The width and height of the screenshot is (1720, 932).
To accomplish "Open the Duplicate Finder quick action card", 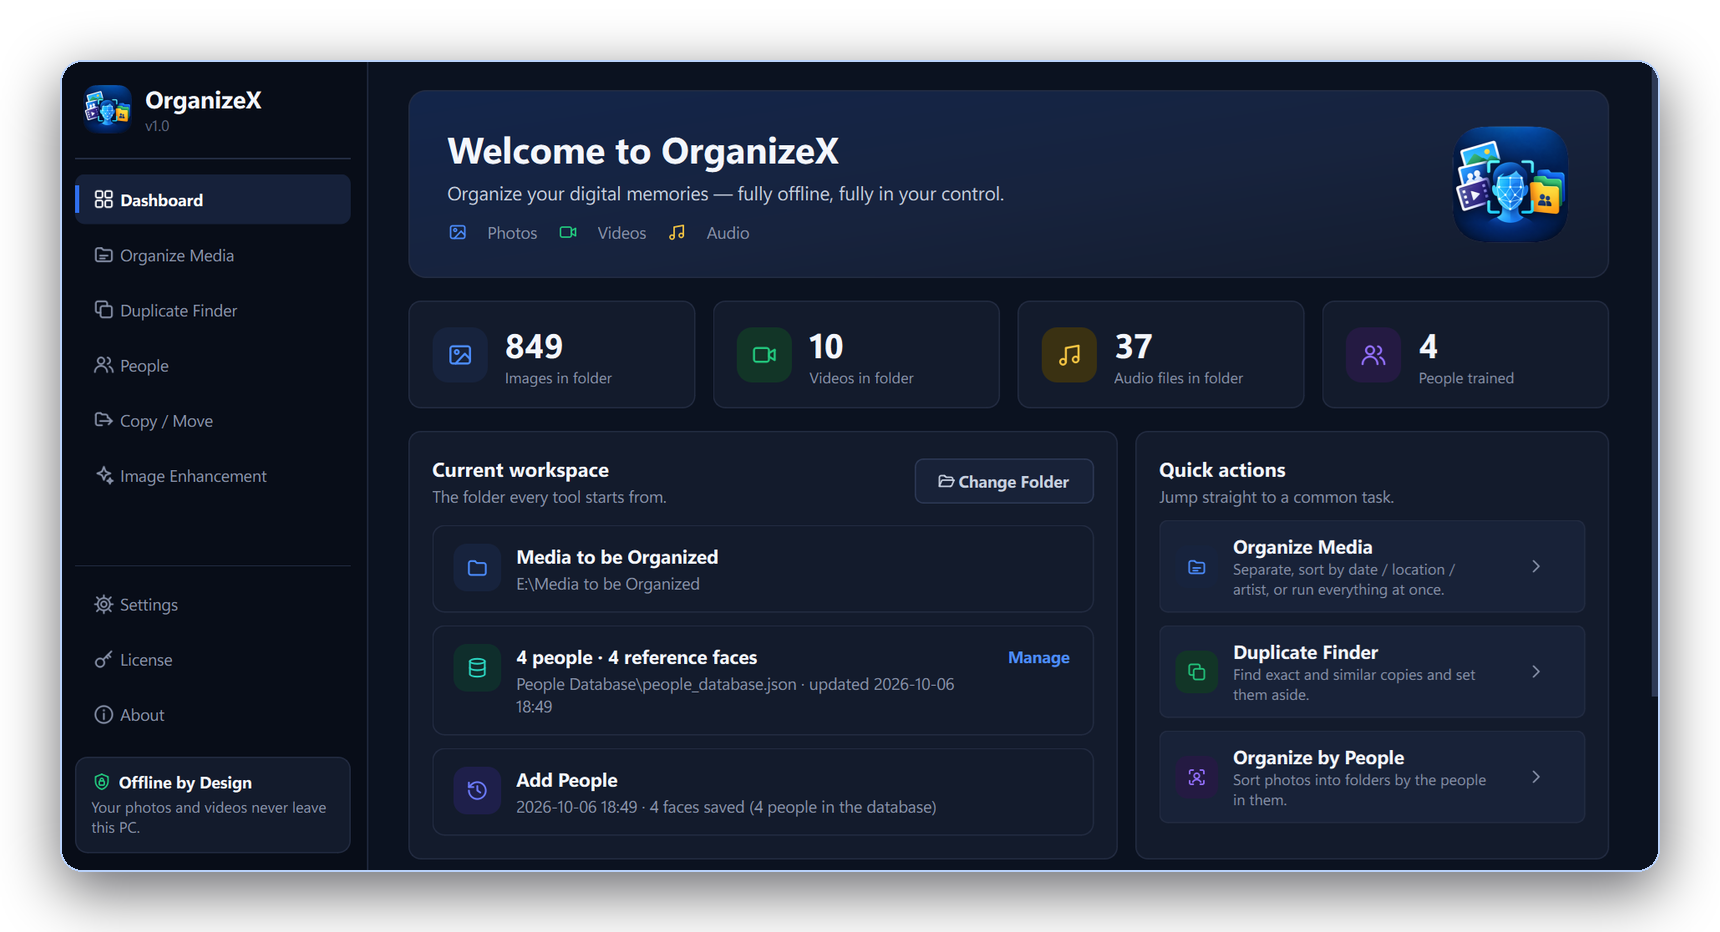I will click(x=1372, y=672).
